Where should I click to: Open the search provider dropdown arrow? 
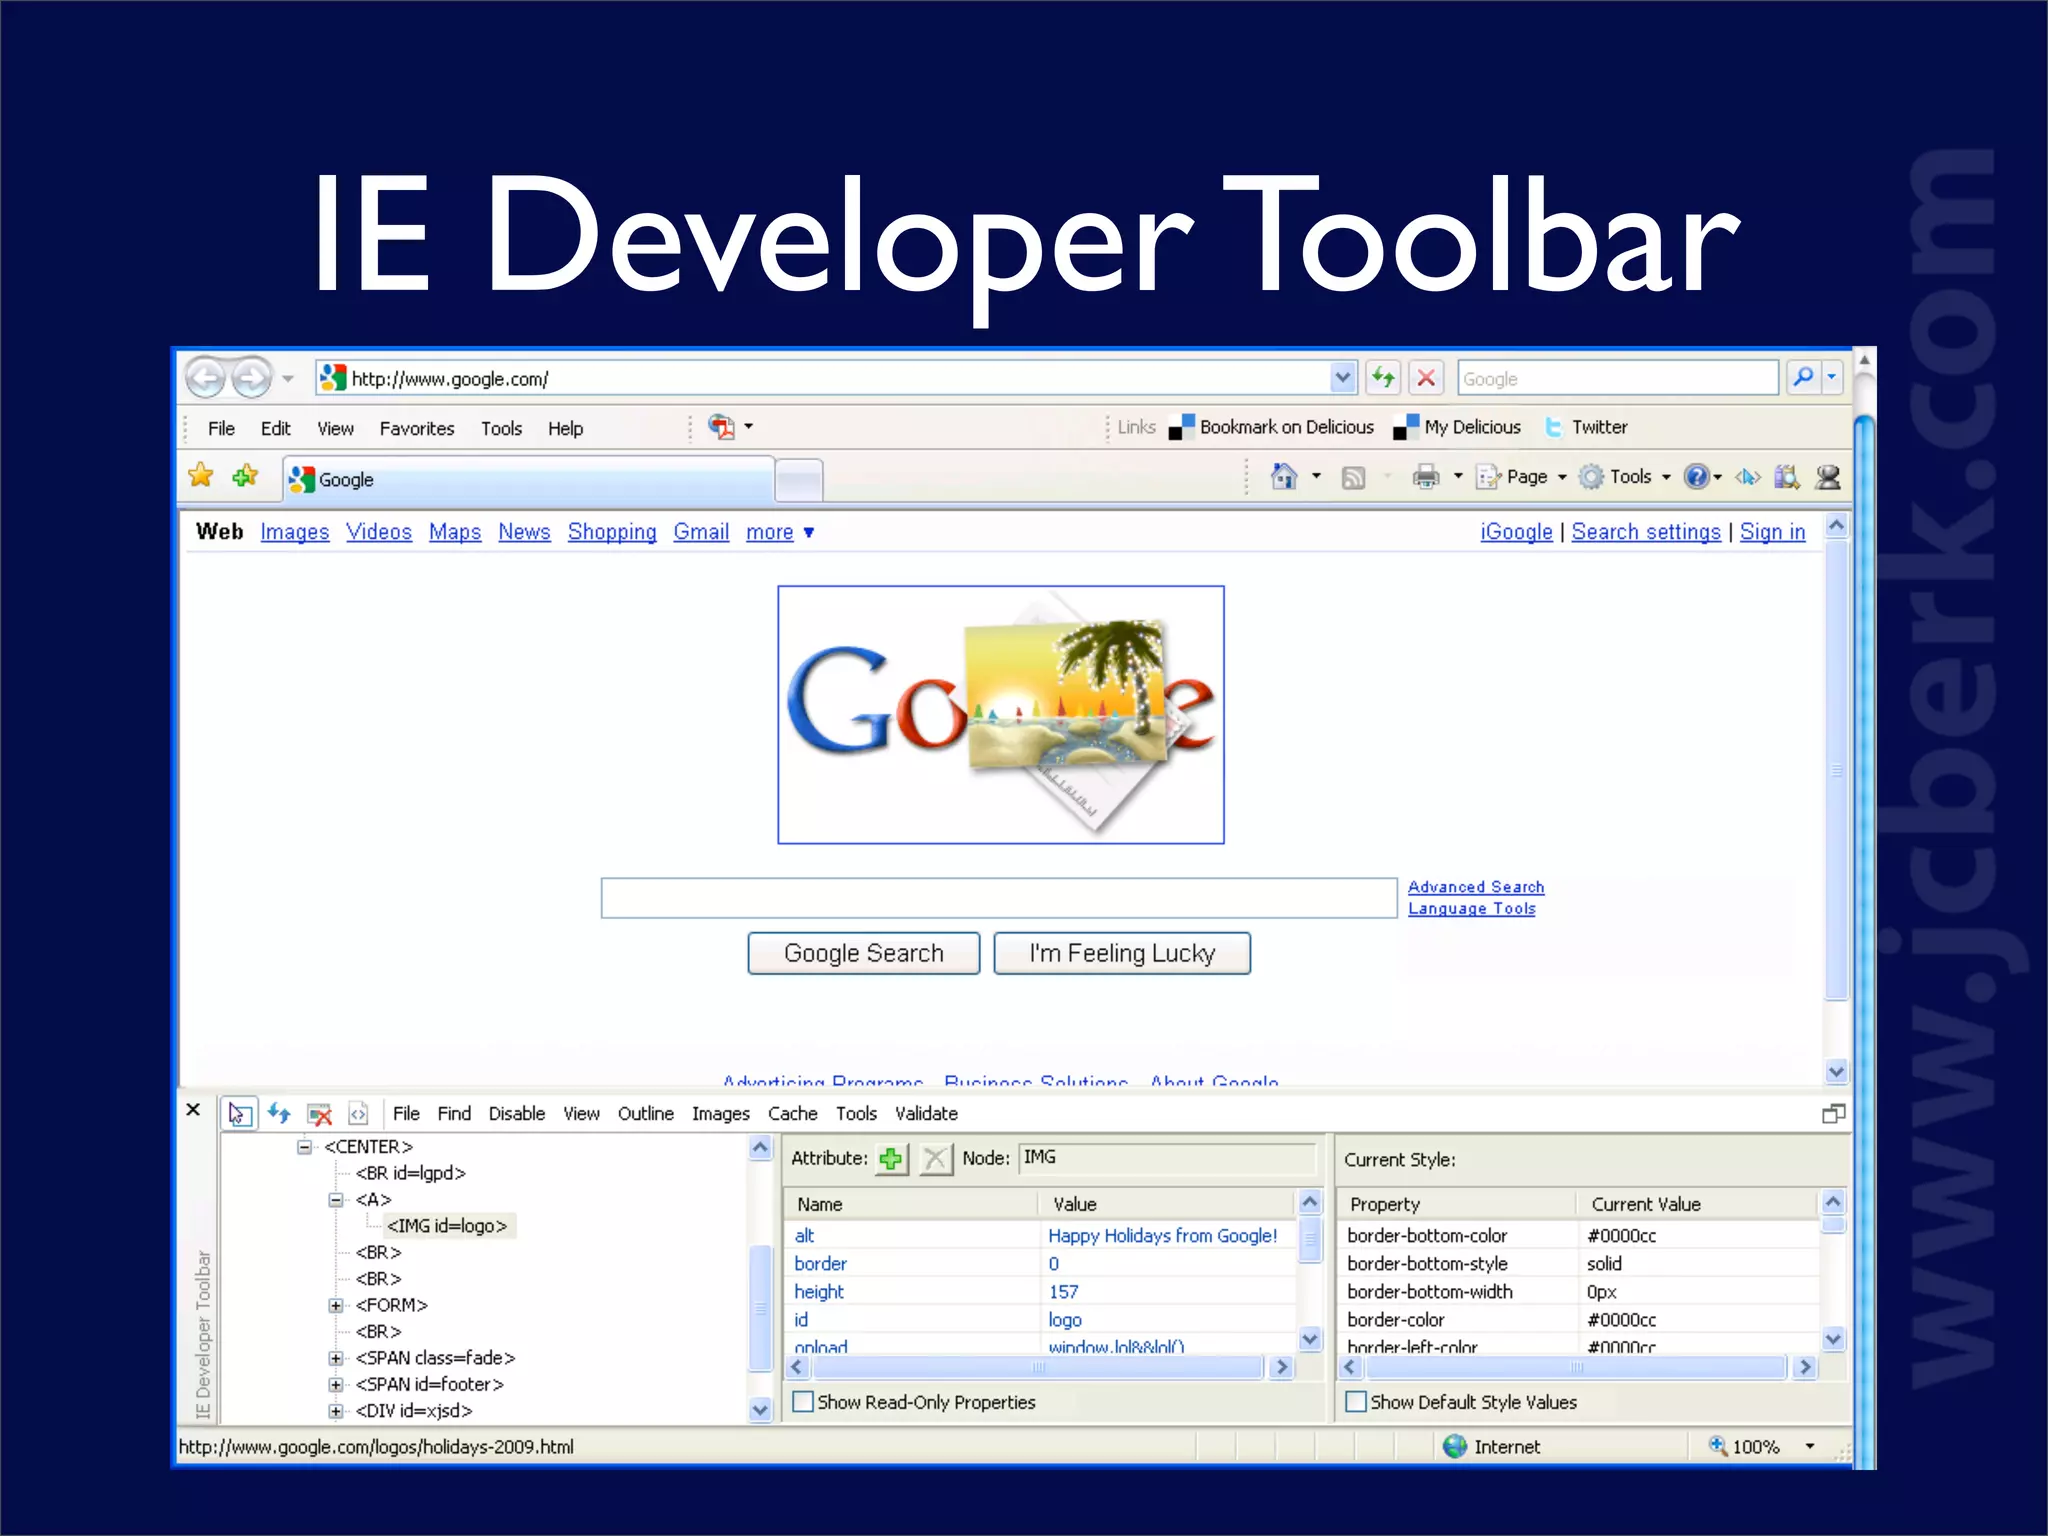(x=1832, y=377)
